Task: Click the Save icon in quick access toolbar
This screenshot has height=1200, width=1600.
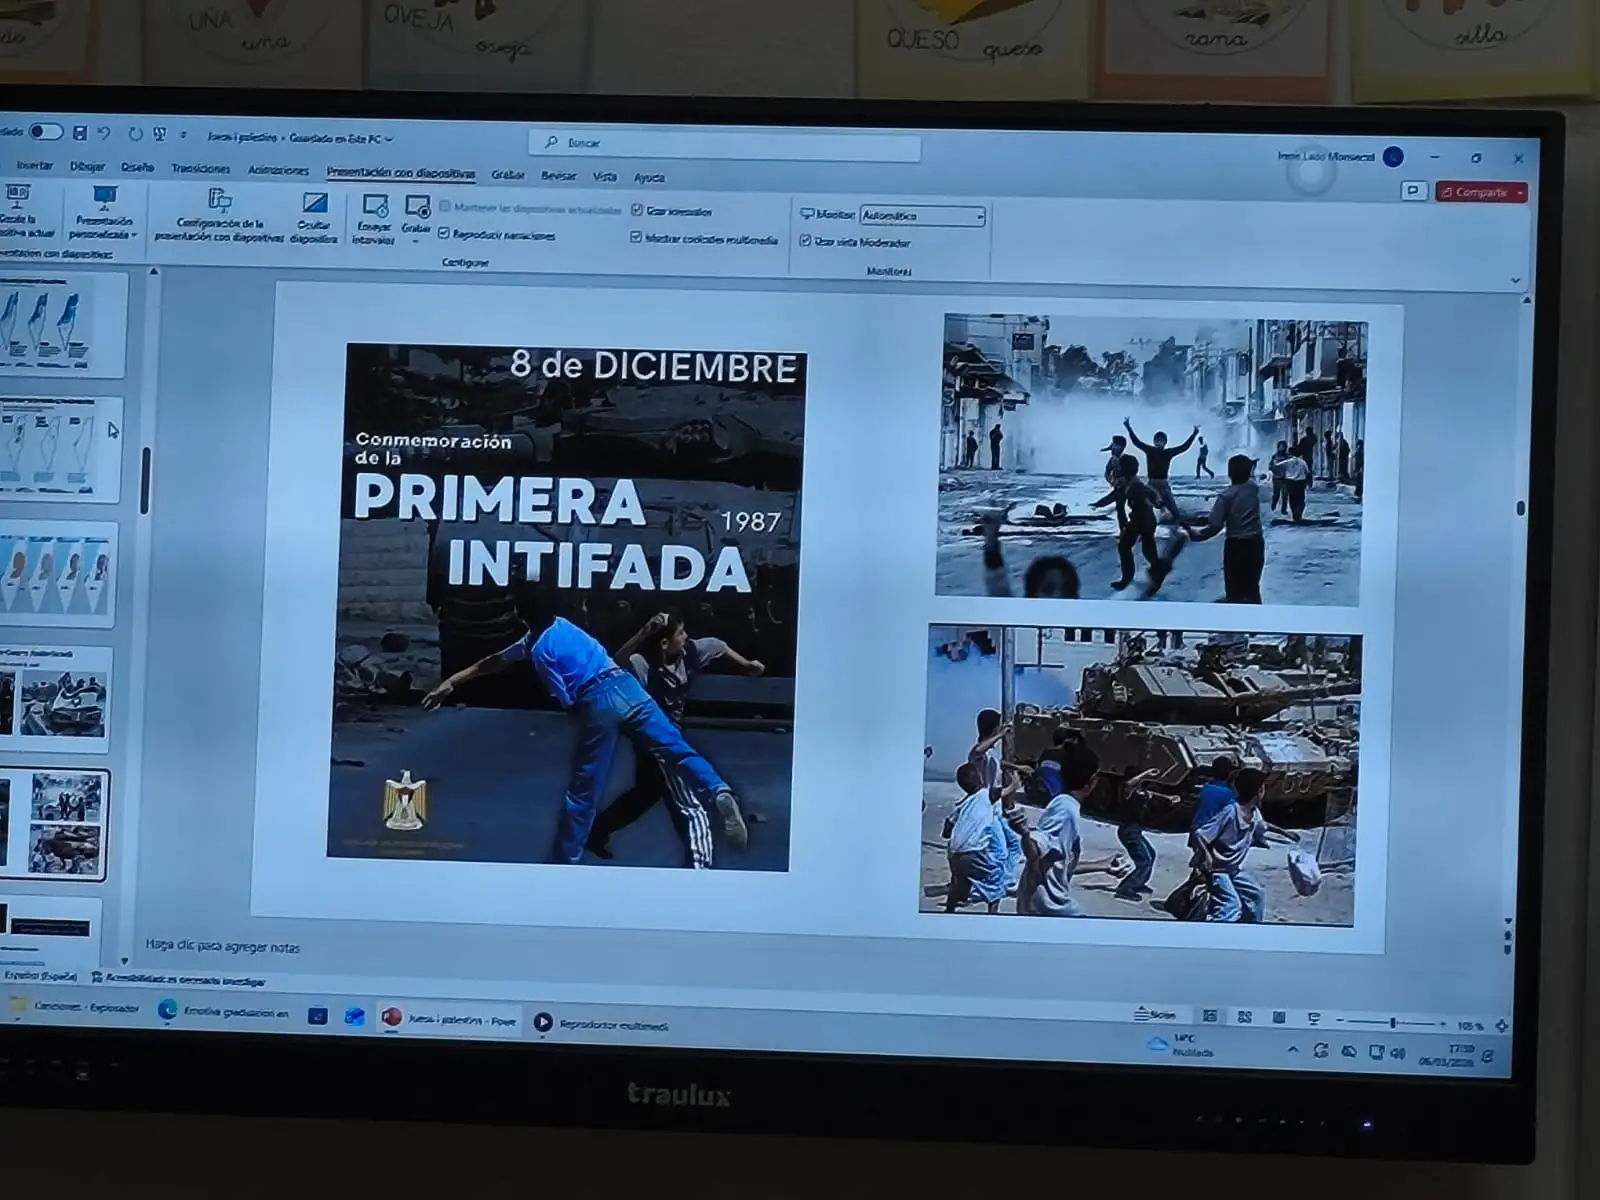Action: 79,133
